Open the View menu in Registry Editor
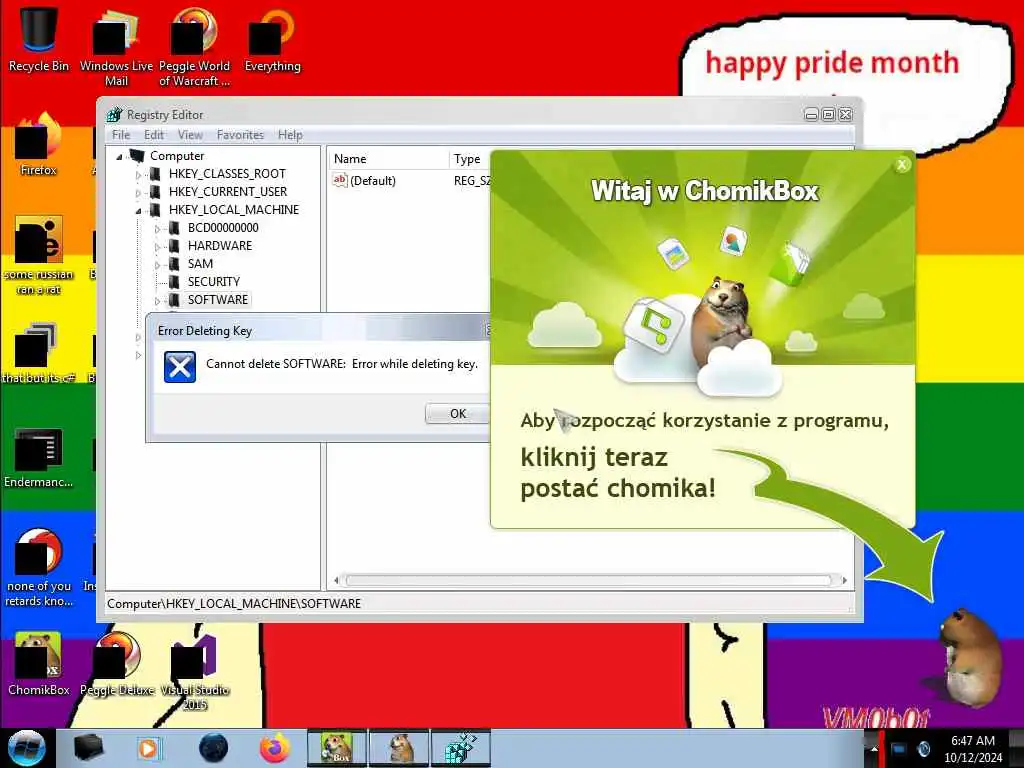The height and width of the screenshot is (768, 1024). pyautogui.click(x=190, y=135)
